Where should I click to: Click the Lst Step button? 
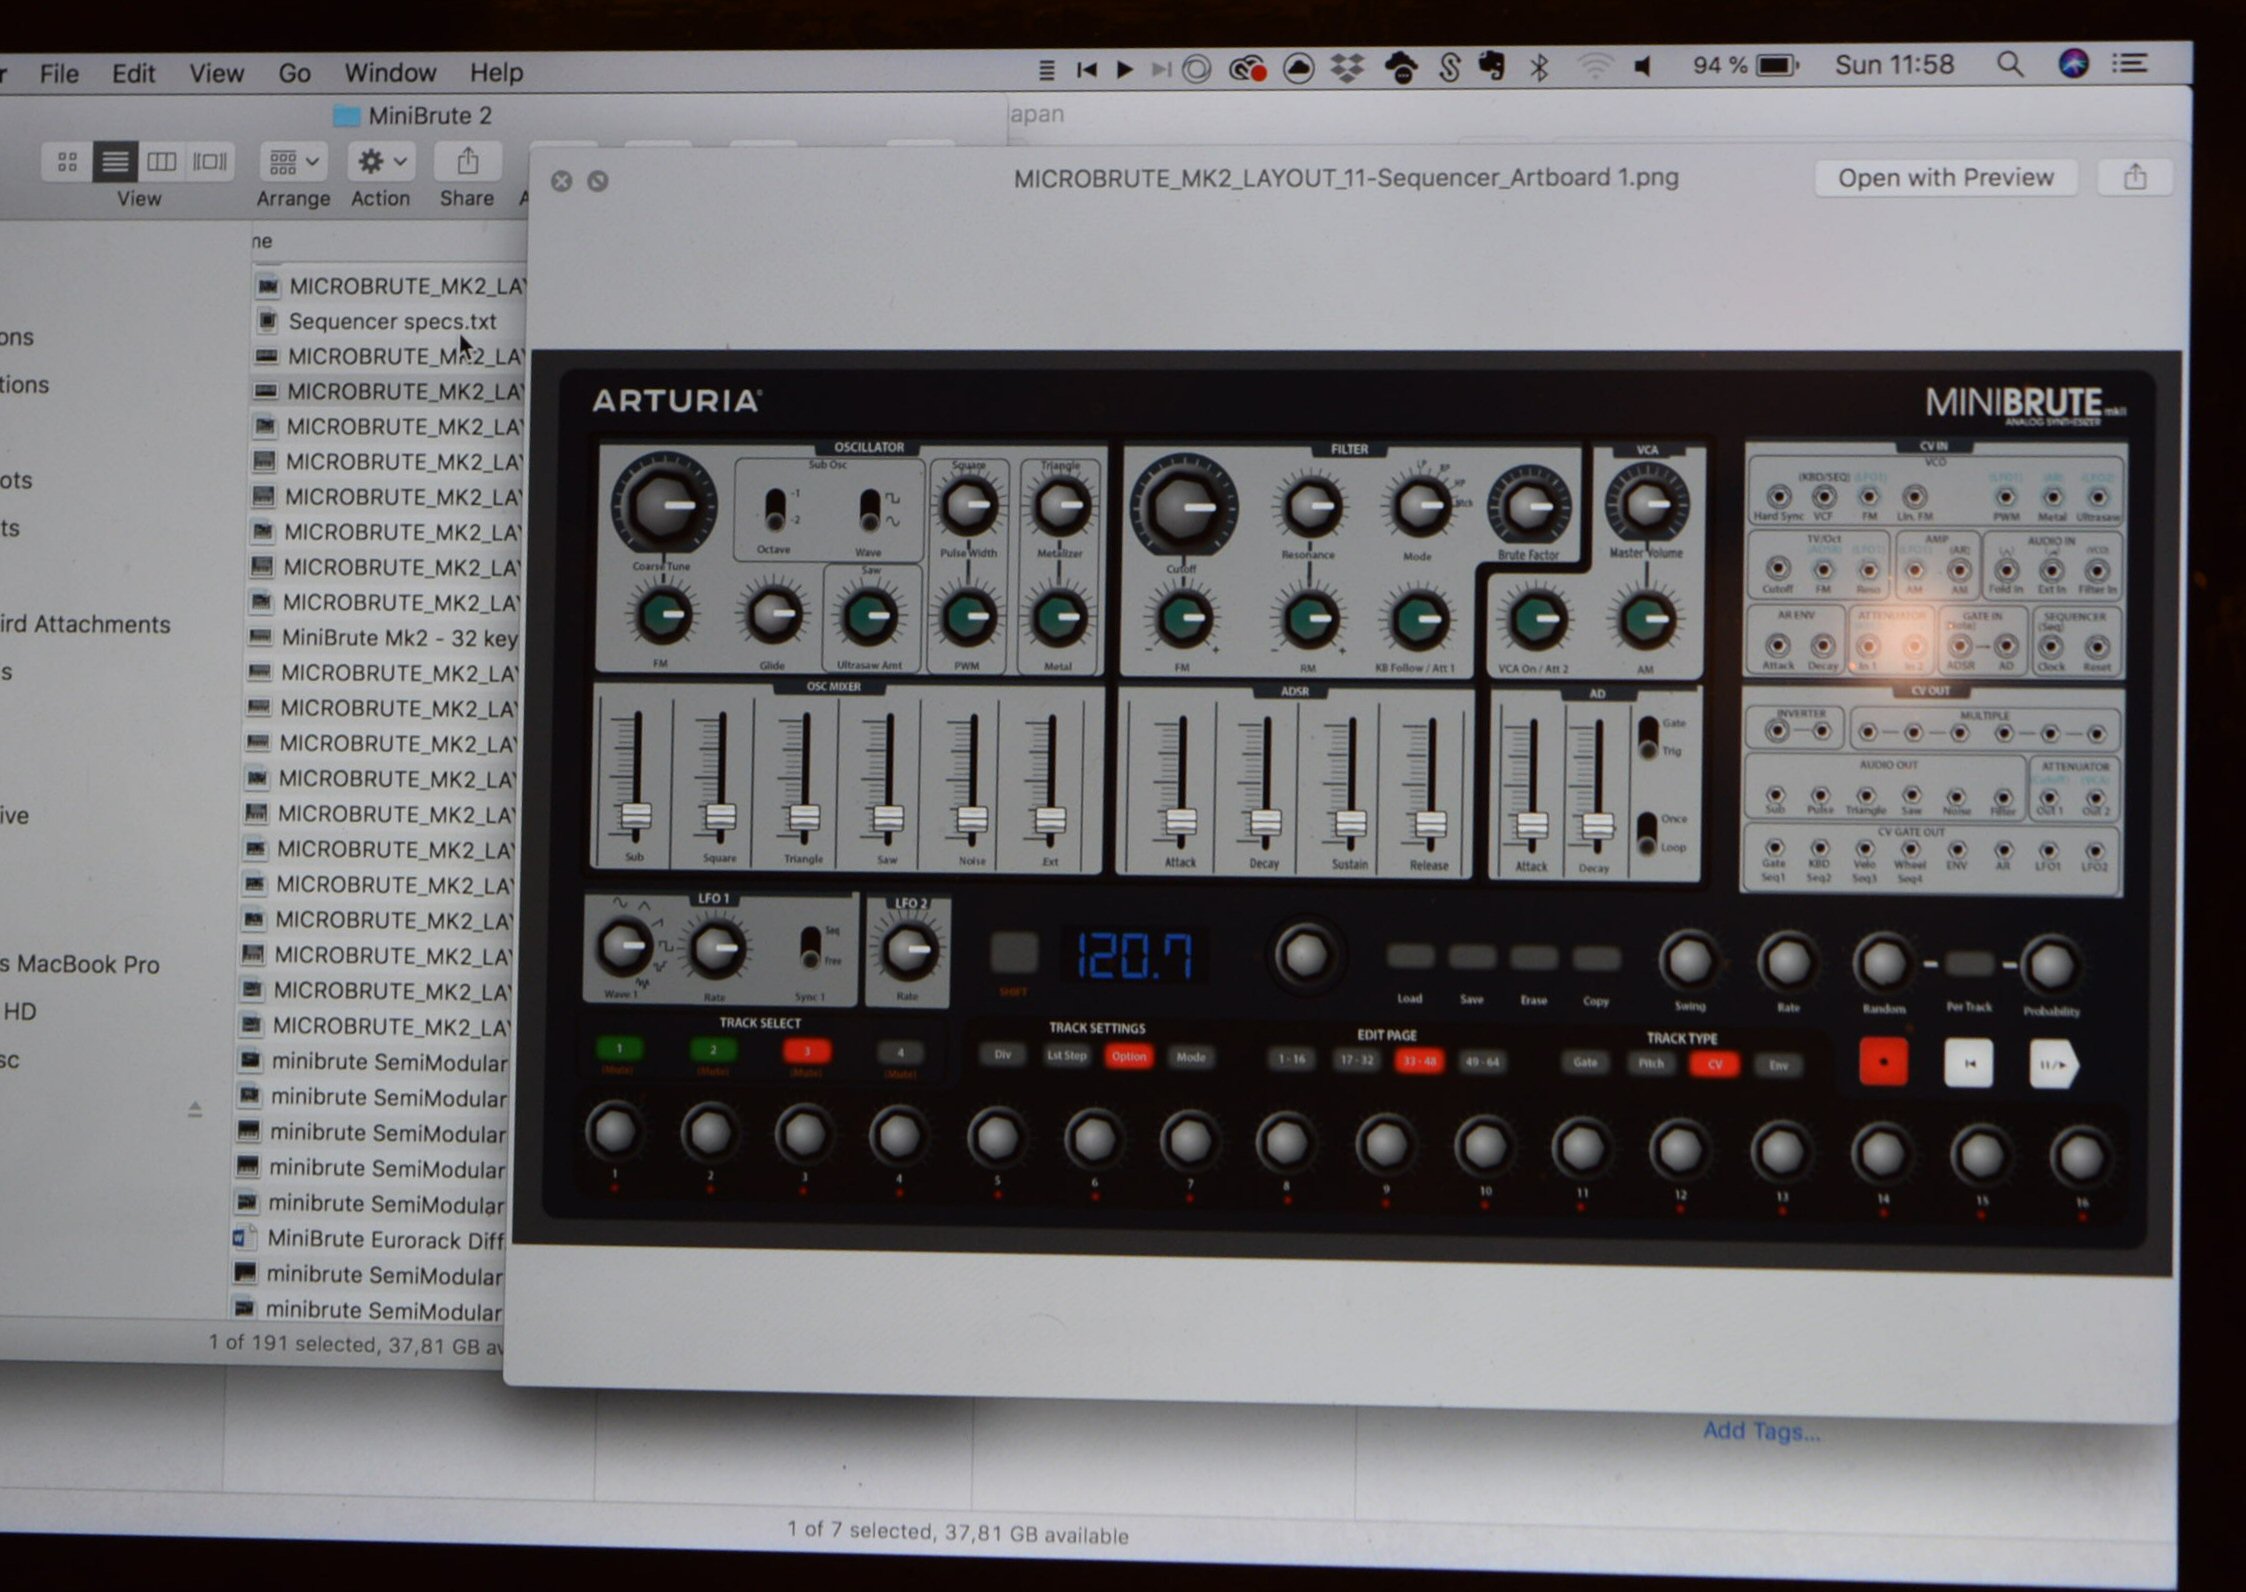click(1066, 1055)
